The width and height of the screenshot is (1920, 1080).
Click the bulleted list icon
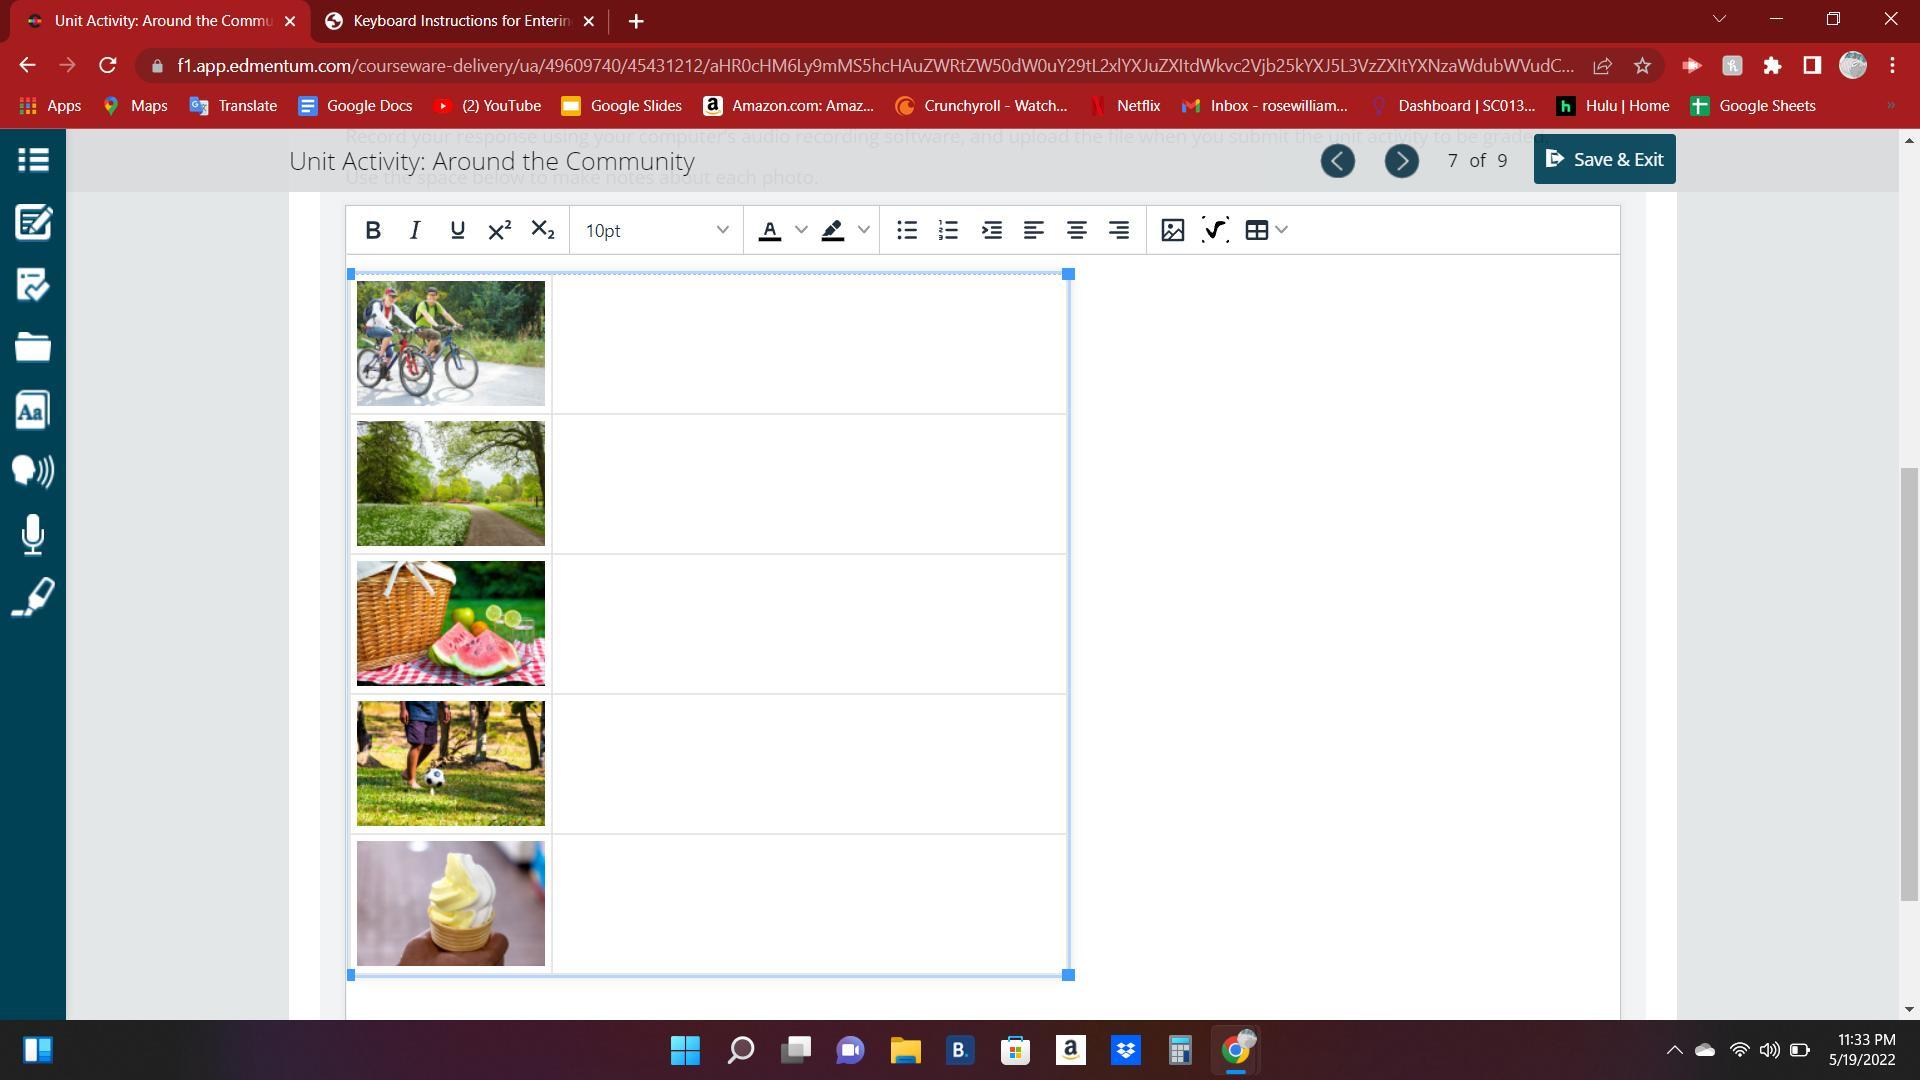tap(906, 230)
